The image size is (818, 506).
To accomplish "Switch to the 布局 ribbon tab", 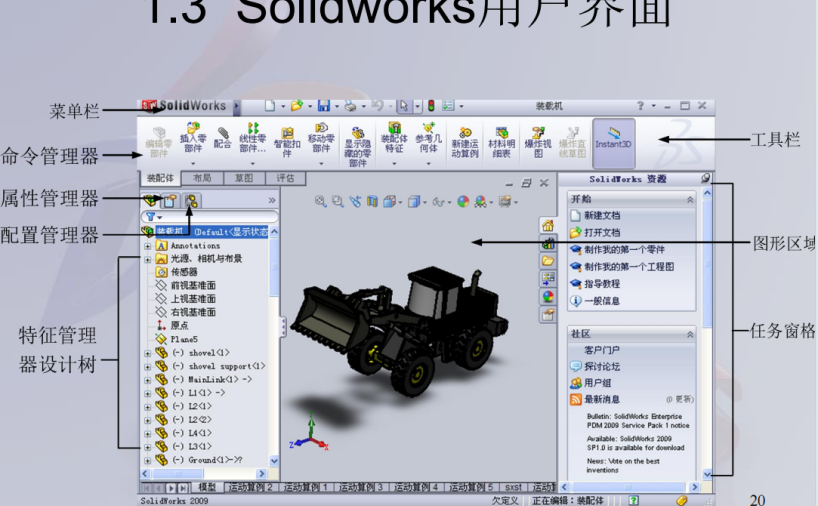I will [202, 178].
